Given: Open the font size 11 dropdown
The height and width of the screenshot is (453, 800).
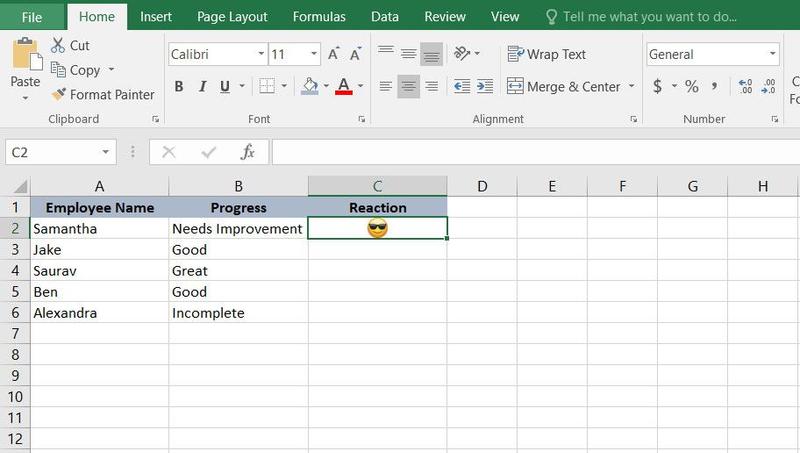Looking at the screenshot, I should [x=314, y=54].
